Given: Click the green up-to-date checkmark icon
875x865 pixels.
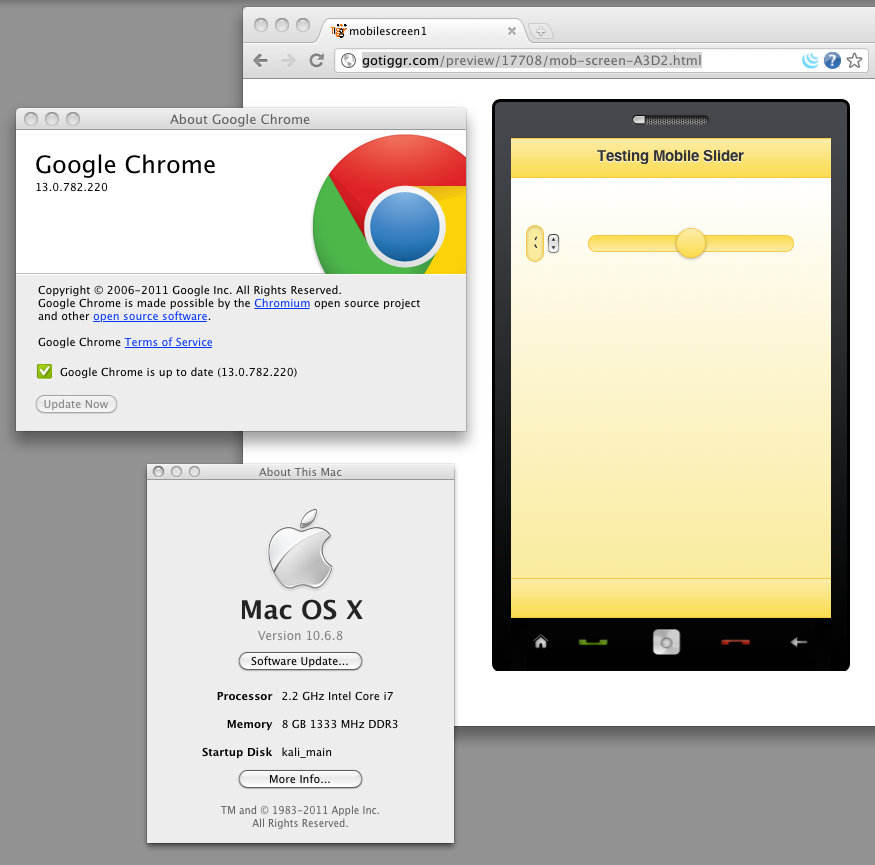Looking at the screenshot, I should (x=45, y=372).
